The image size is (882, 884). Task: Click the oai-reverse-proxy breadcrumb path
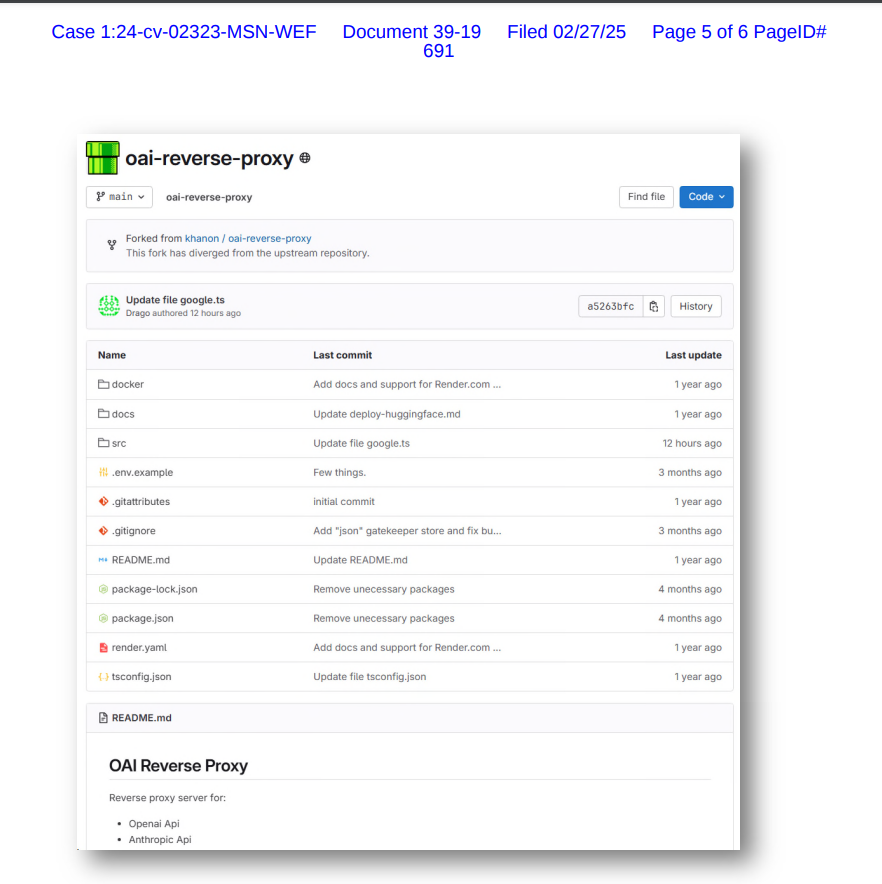click(x=209, y=197)
